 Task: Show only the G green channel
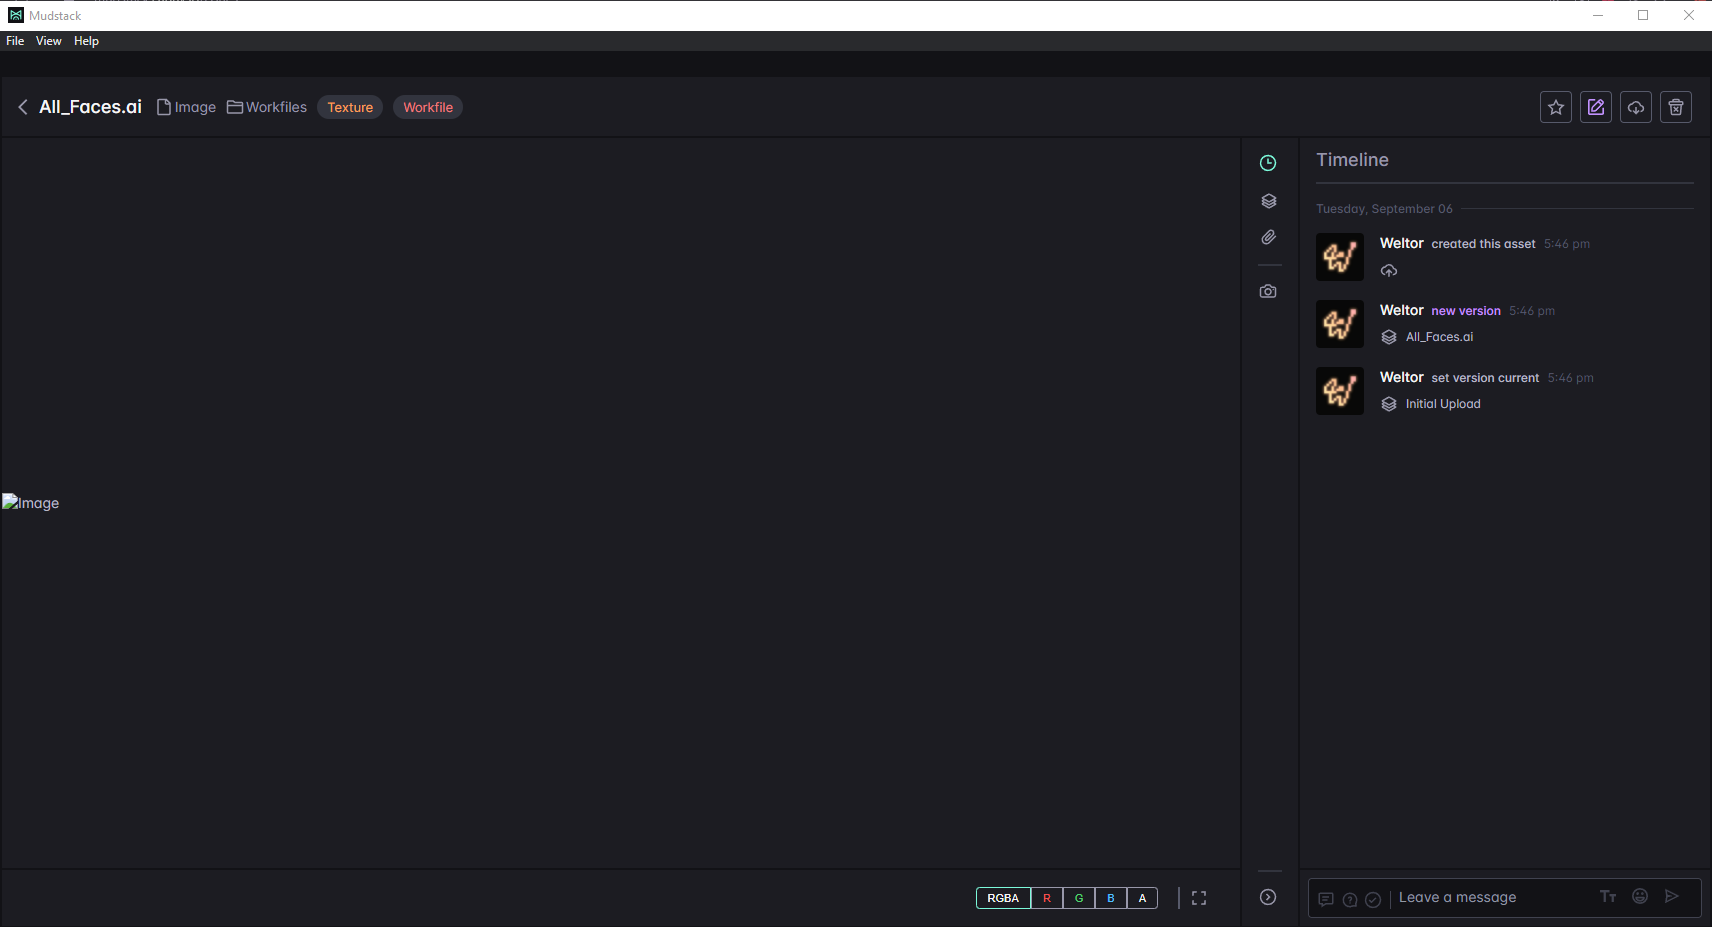[x=1079, y=898]
